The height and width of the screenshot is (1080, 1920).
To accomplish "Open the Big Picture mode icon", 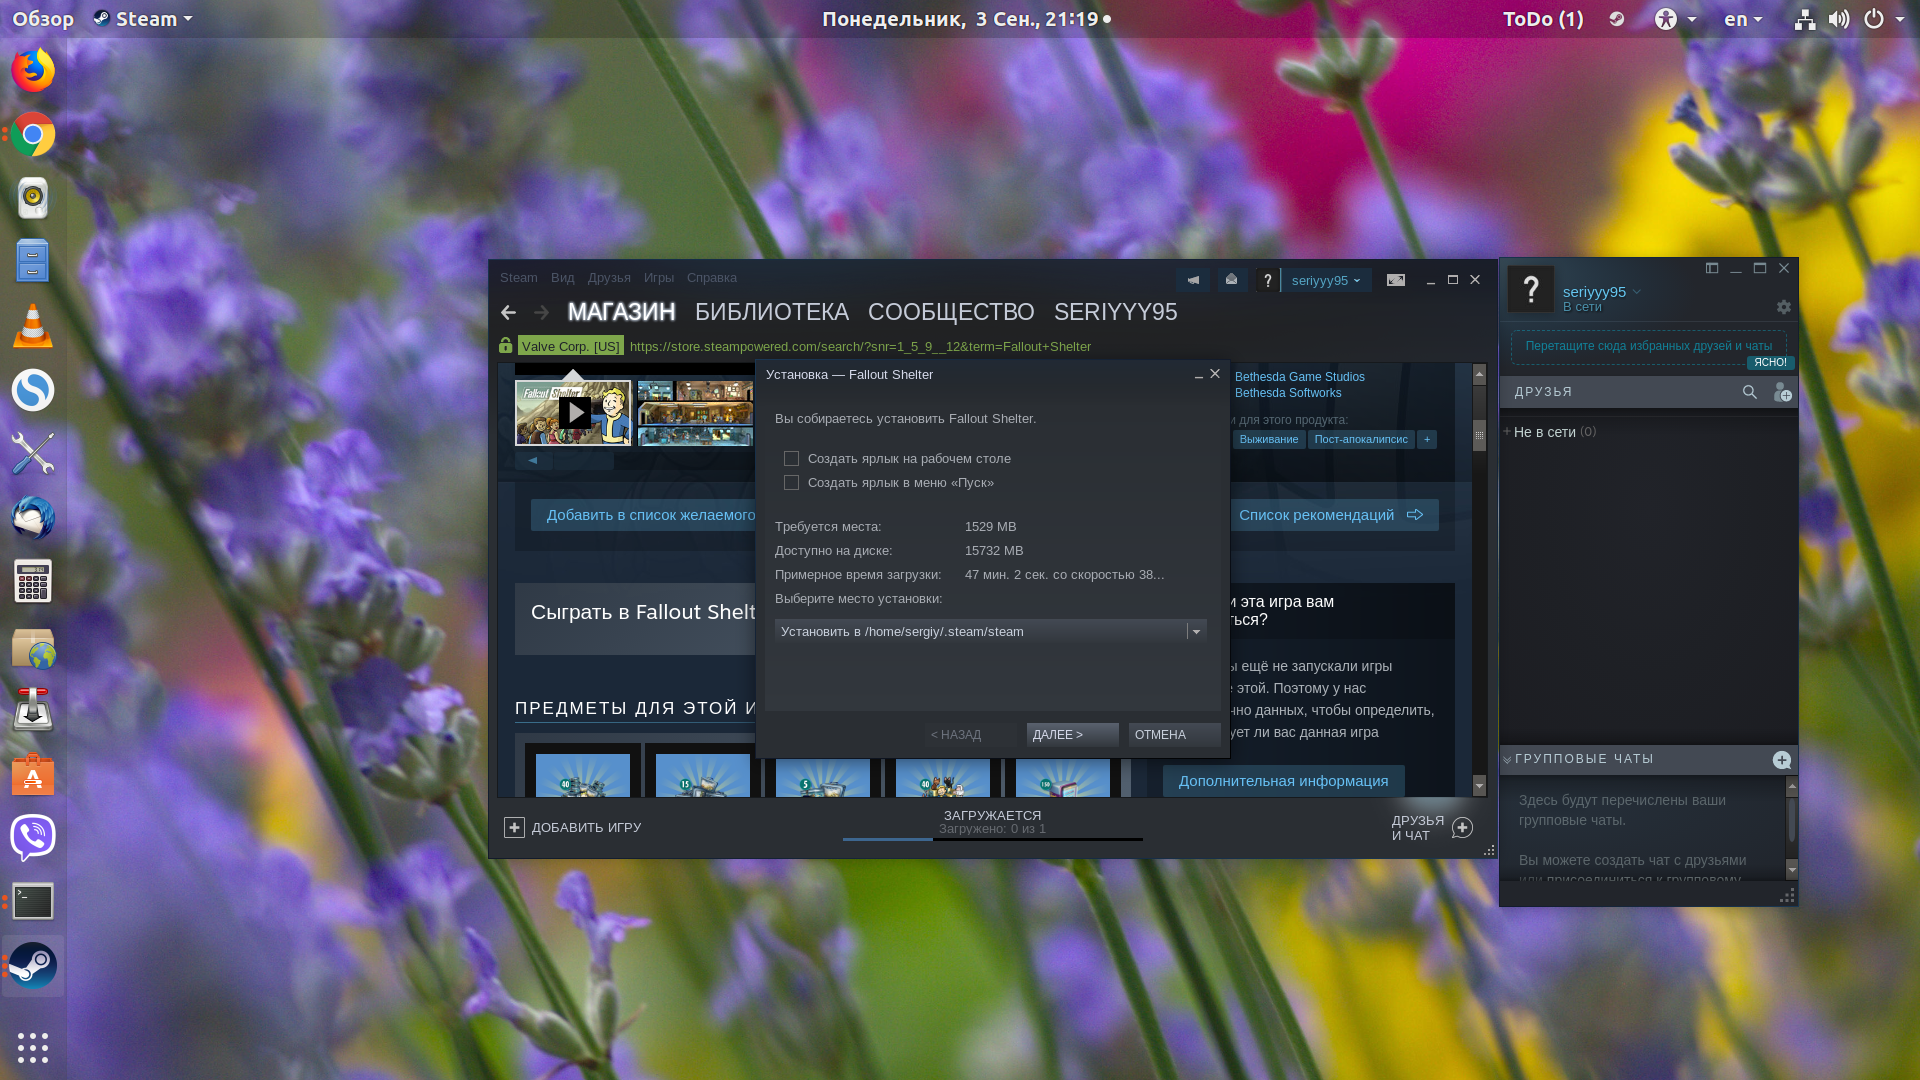I will point(1395,280).
